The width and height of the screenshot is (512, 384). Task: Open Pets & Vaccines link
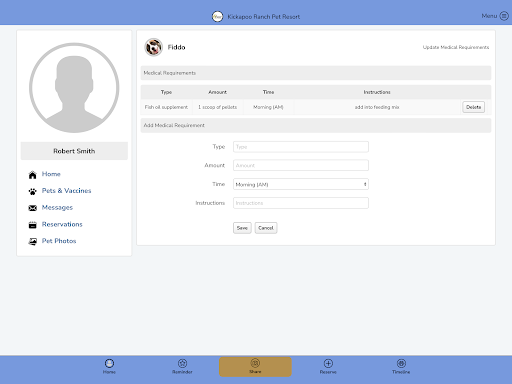(x=66, y=191)
